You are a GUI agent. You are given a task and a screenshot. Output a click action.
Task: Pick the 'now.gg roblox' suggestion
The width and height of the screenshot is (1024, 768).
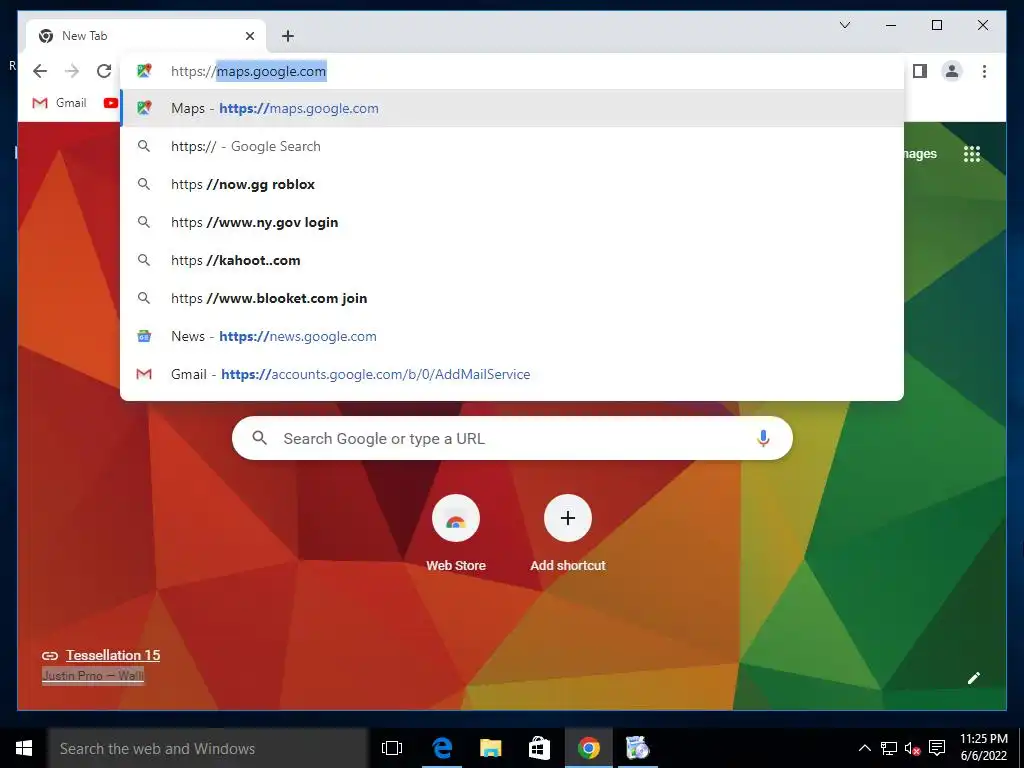(x=512, y=184)
